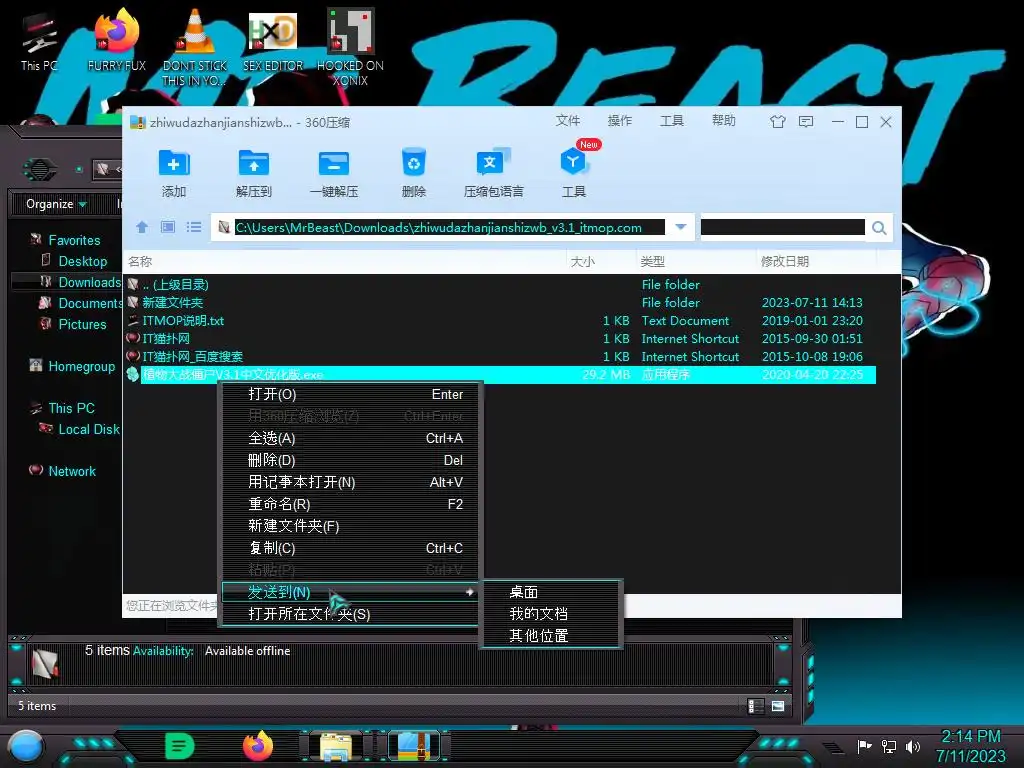The image size is (1024, 768).
Task: Open the FURRY FUX Firefox desktop icon
Action: [x=117, y=40]
